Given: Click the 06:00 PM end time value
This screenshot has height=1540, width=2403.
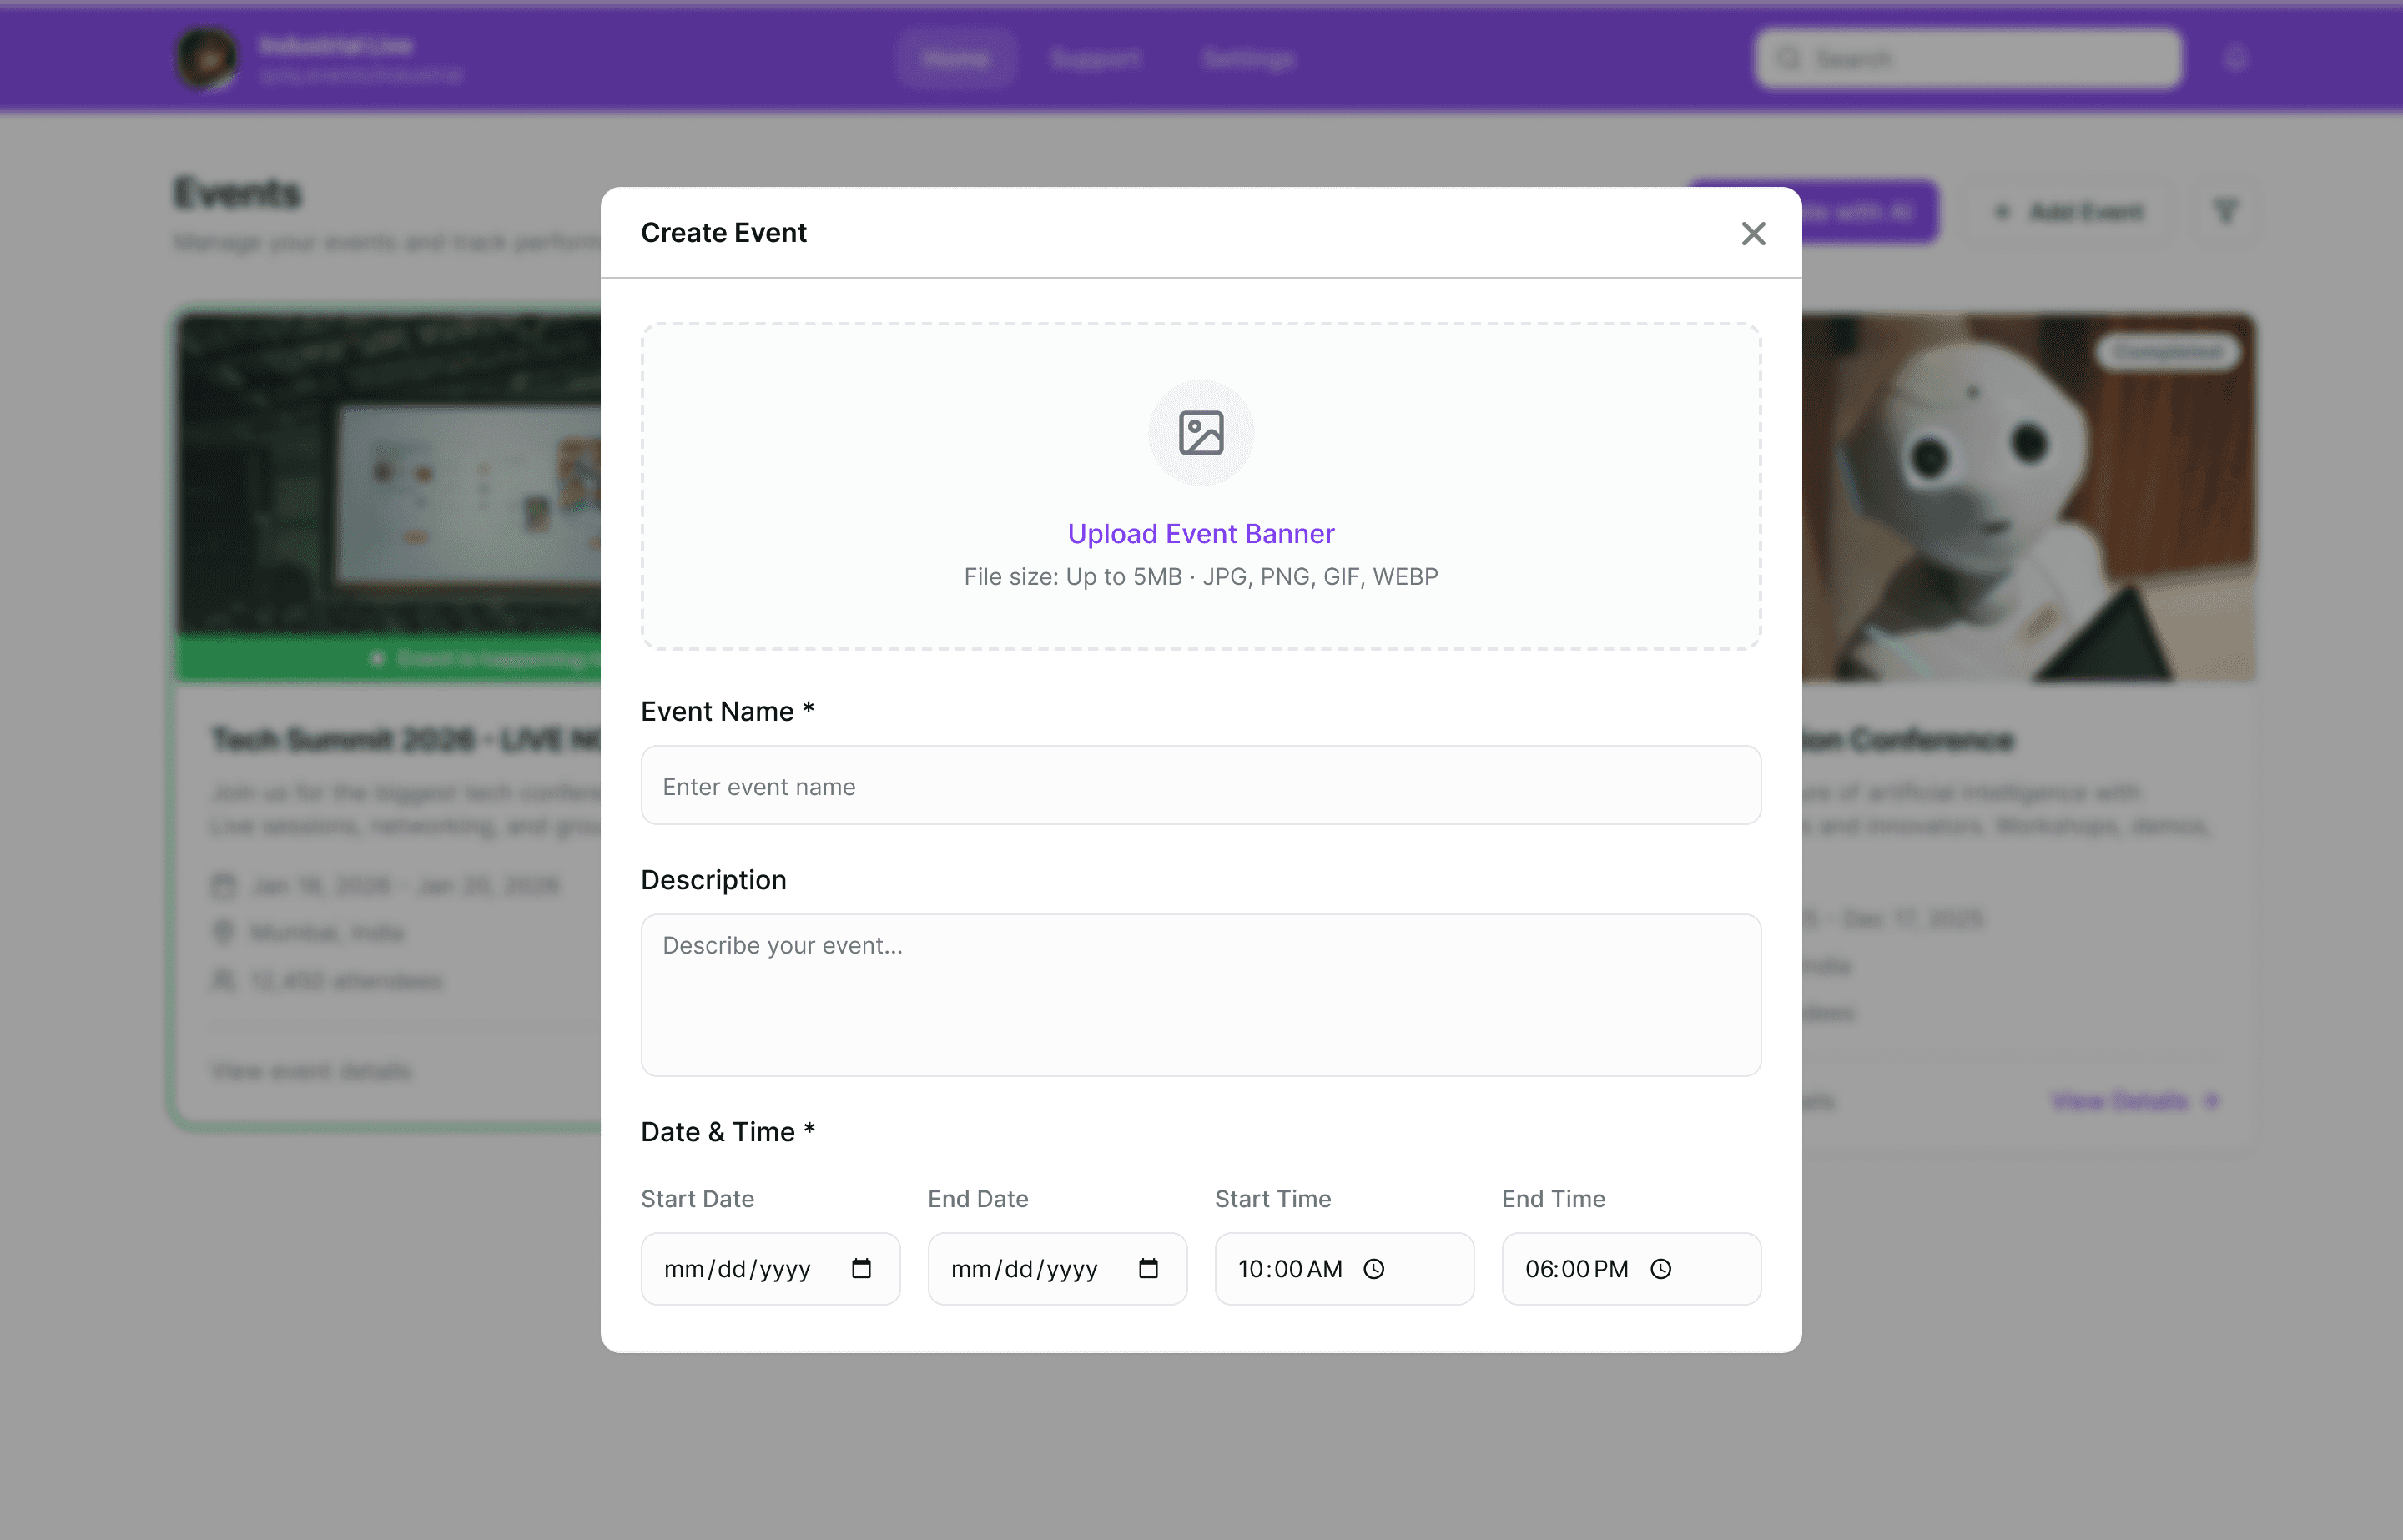Looking at the screenshot, I should tap(1576, 1269).
